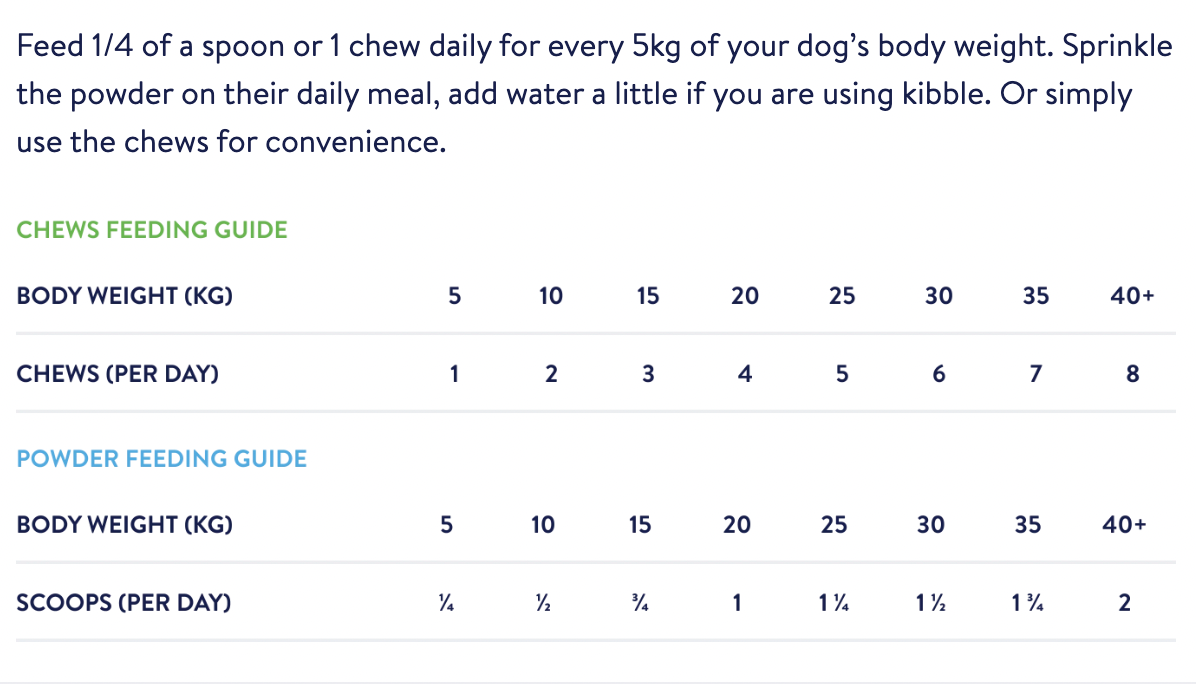Image resolution: width=1196 pixels, height=684 pixels.
Task: Click the 1 ¼ scoops per day value
Action: (x=833, y=603)
